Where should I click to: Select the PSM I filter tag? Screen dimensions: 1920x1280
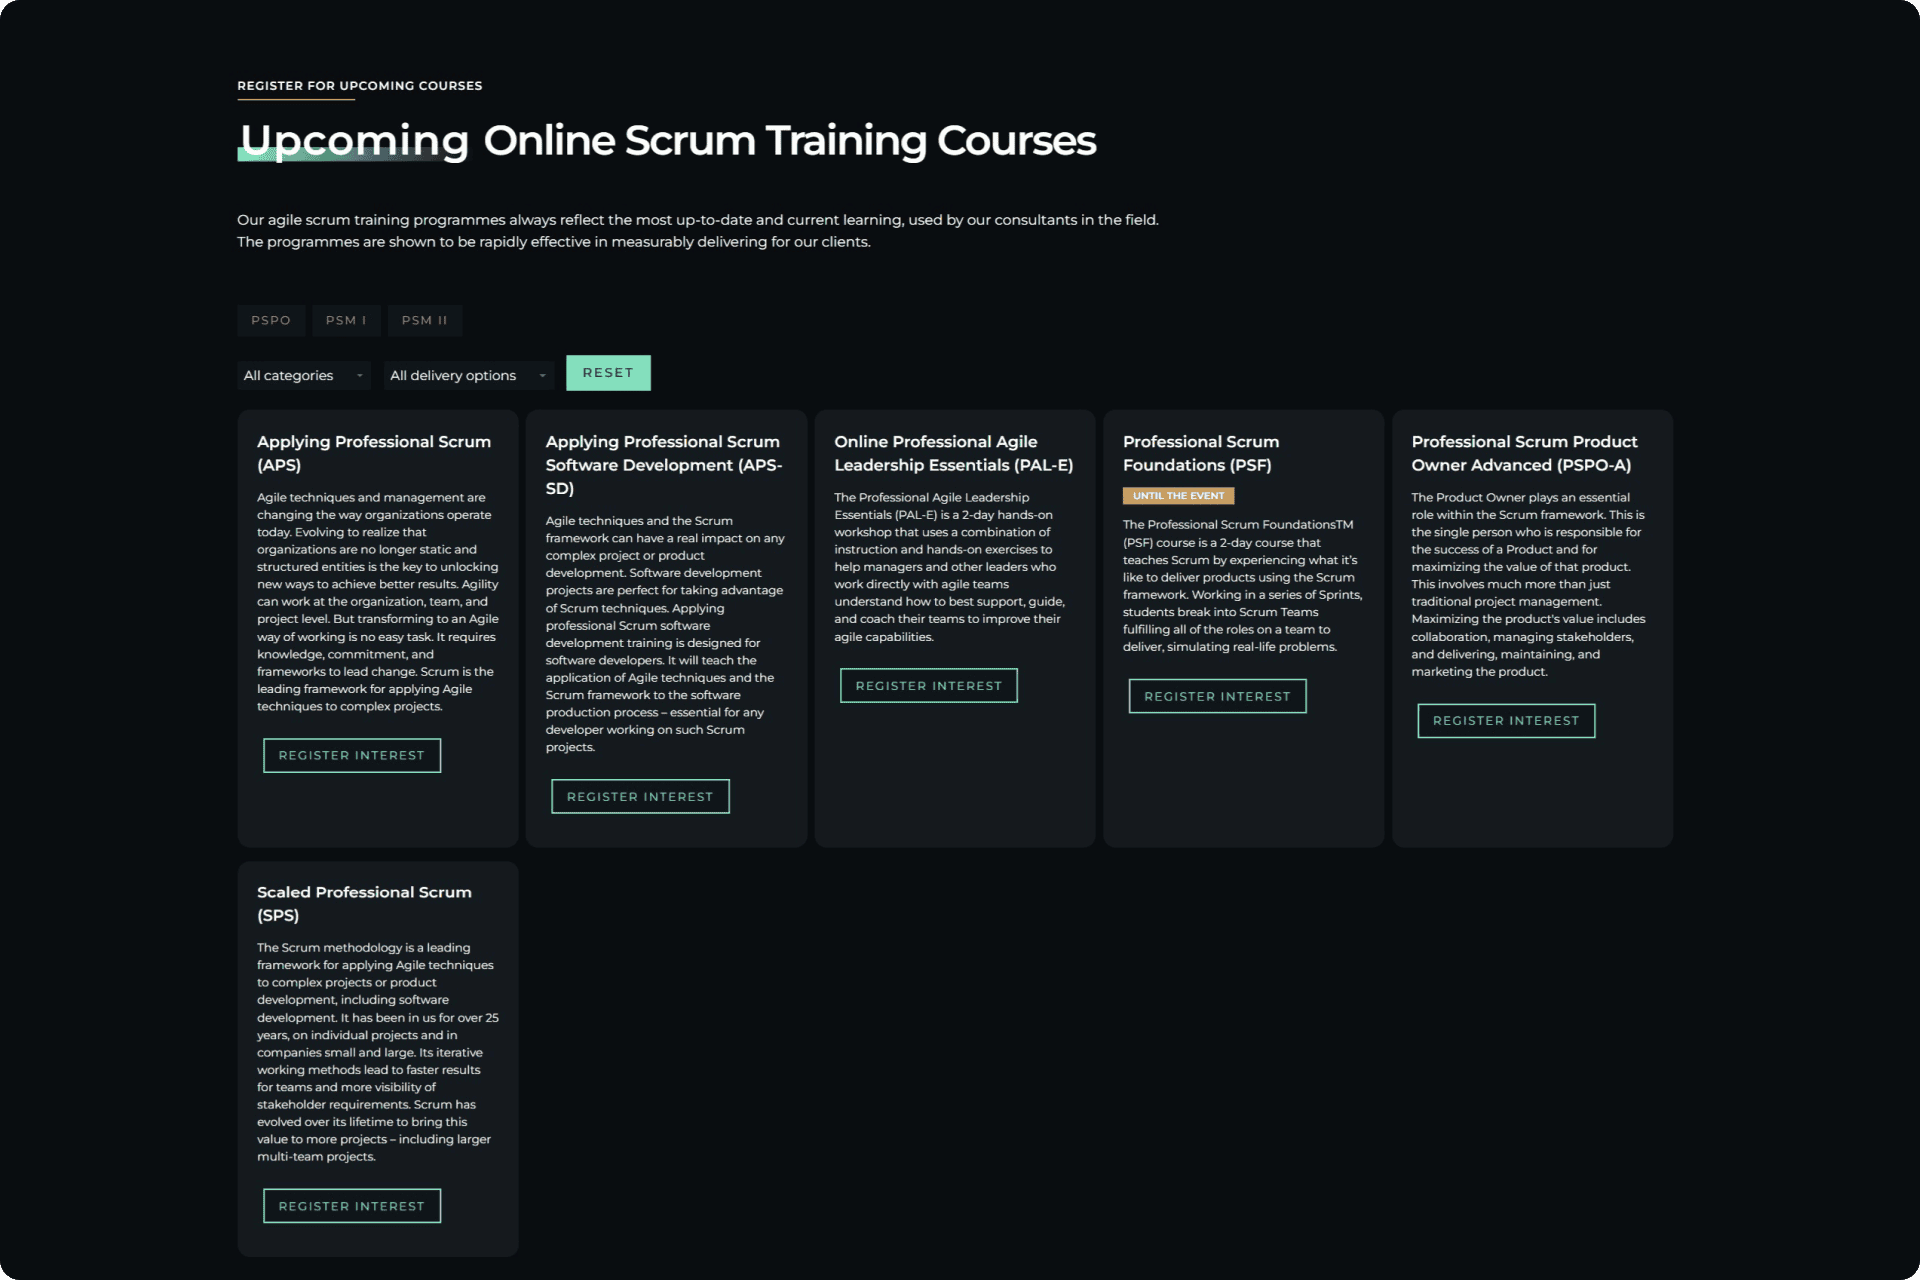click(346, 320)
